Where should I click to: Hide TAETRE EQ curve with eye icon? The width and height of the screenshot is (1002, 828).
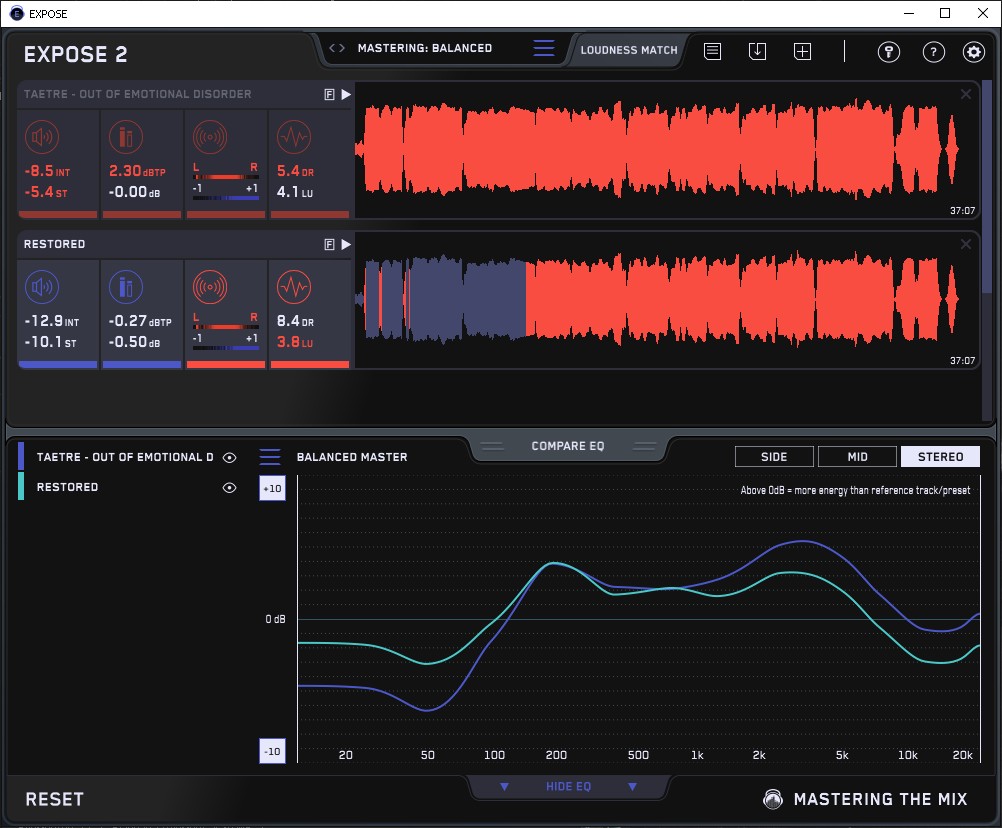pos(229,457)
